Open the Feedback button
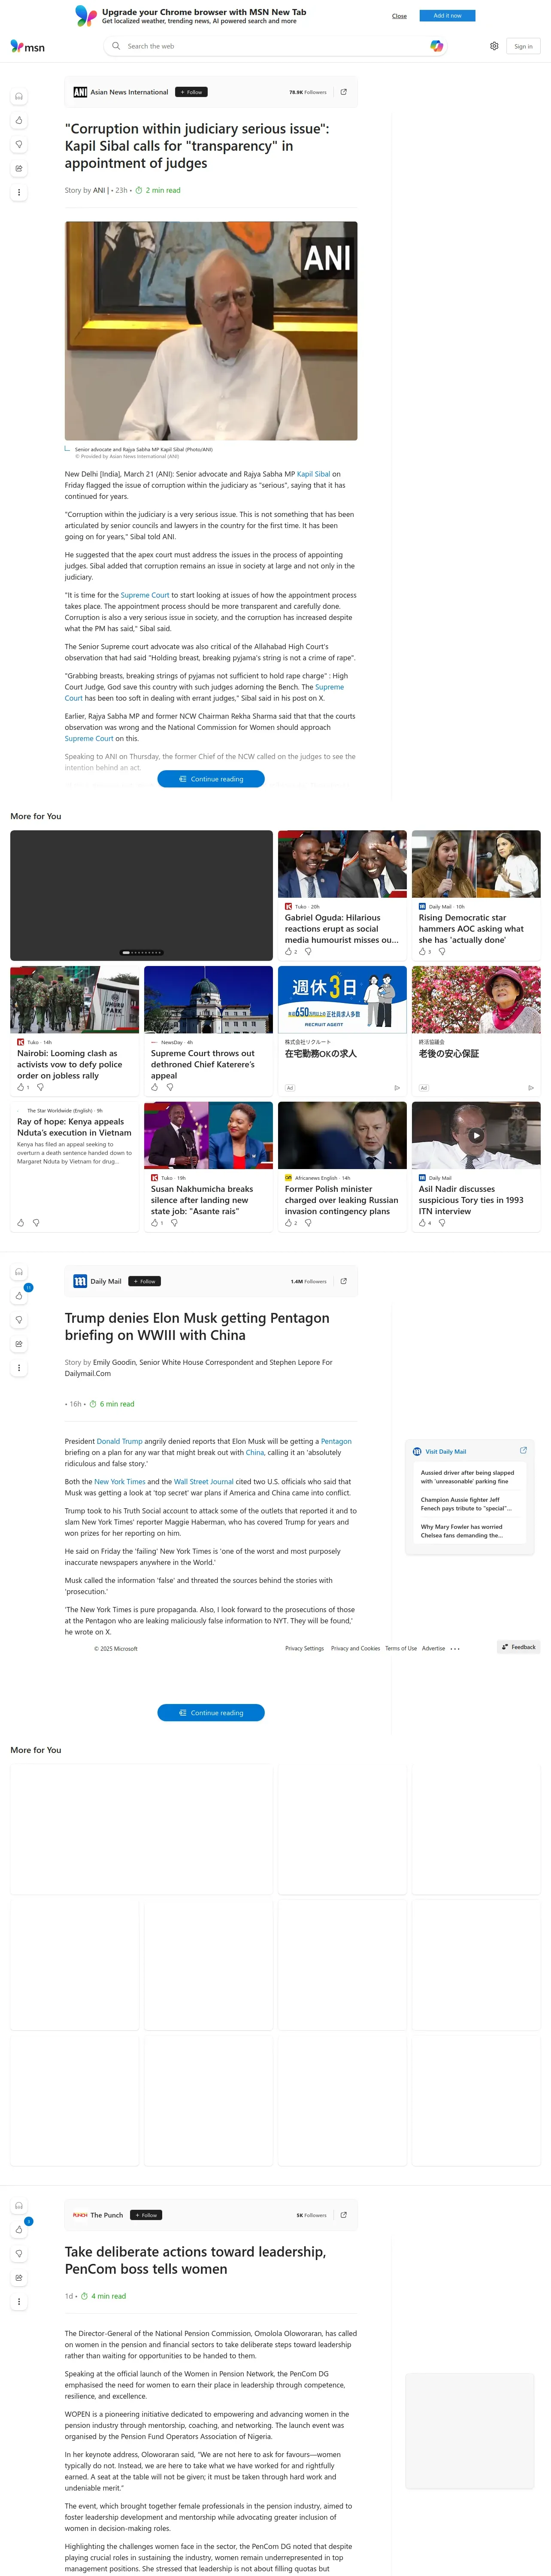 click(519, 1647)
